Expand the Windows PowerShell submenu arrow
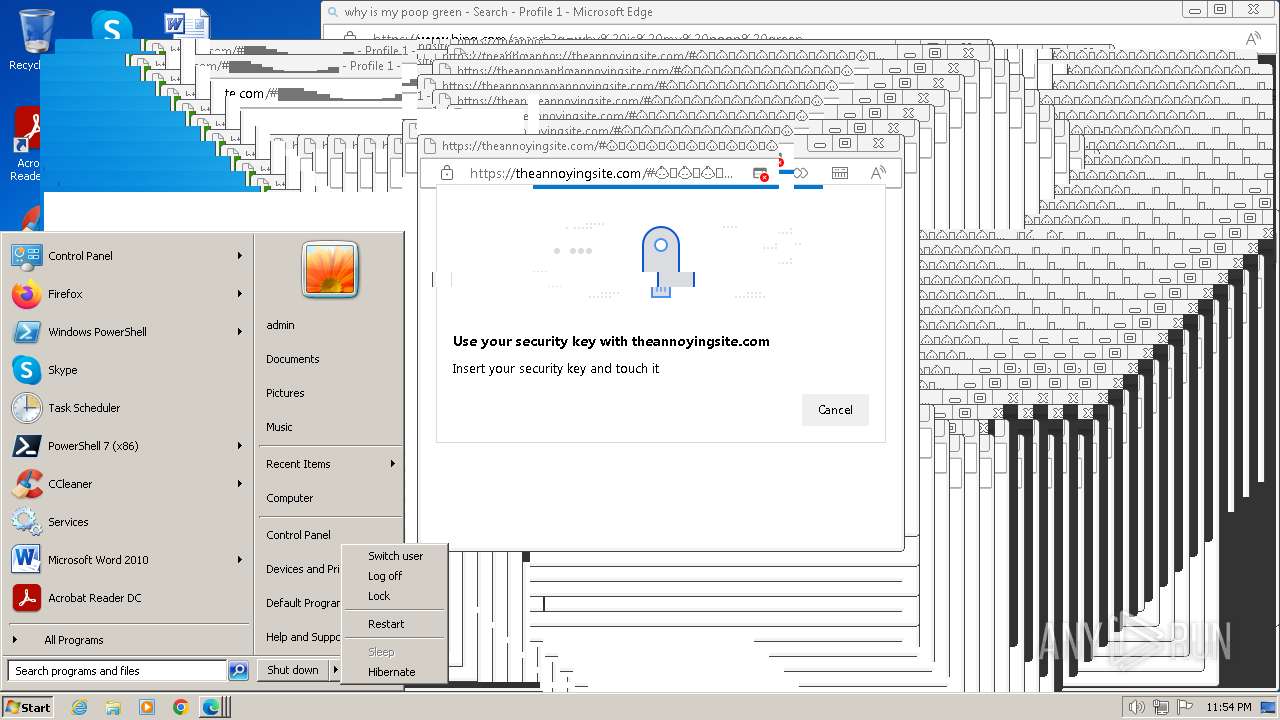Viewport: 1280px width, 720px height. [240, 332]
